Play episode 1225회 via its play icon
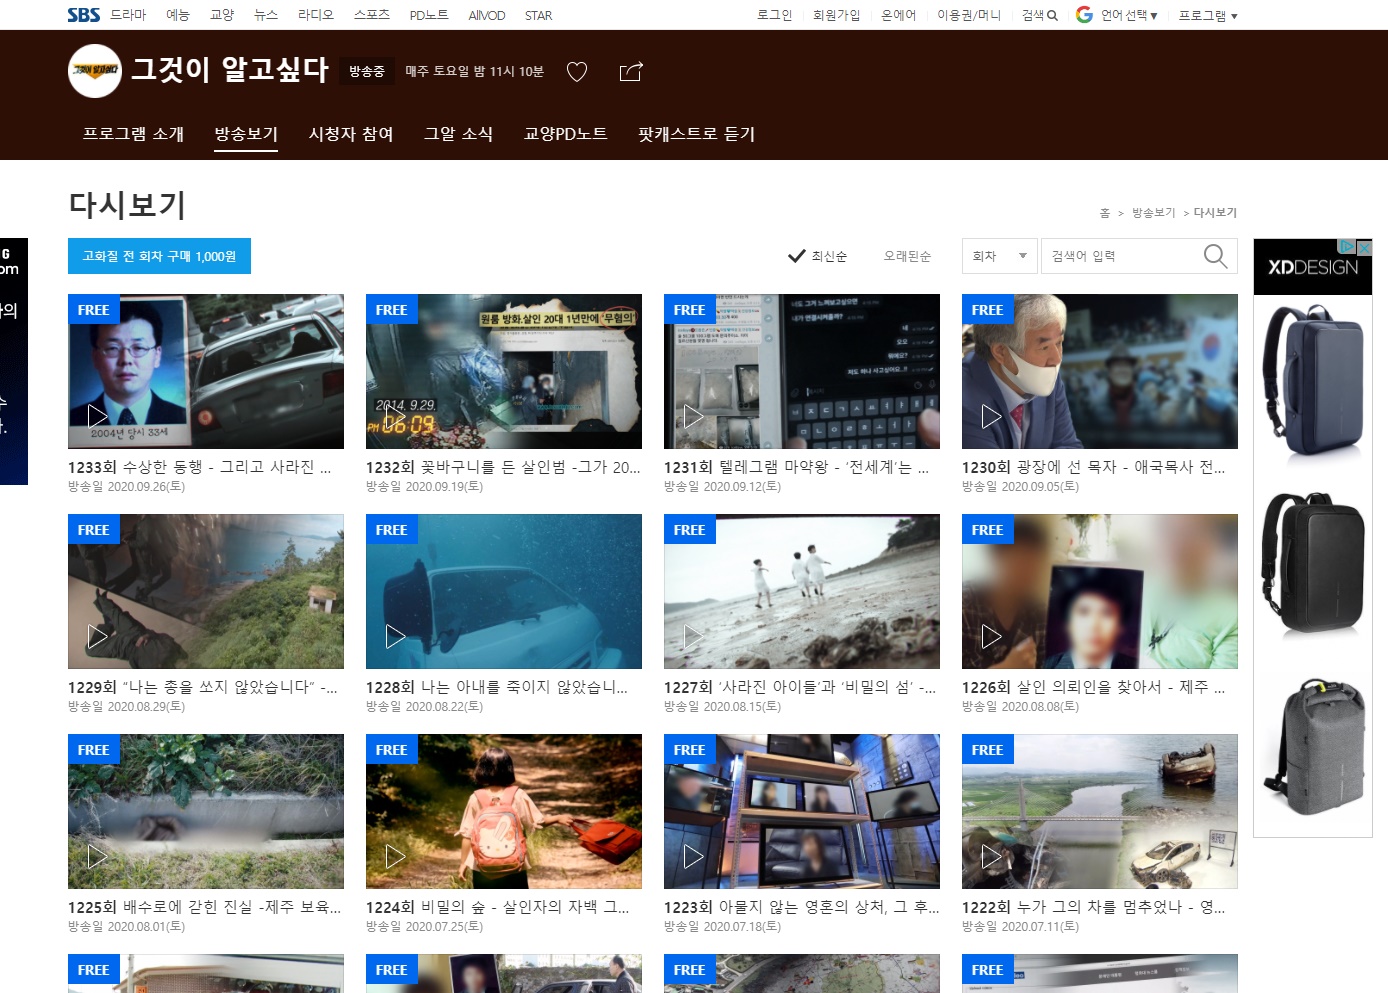This screenshot has height=993, width=1388. (x=97, y=856)
